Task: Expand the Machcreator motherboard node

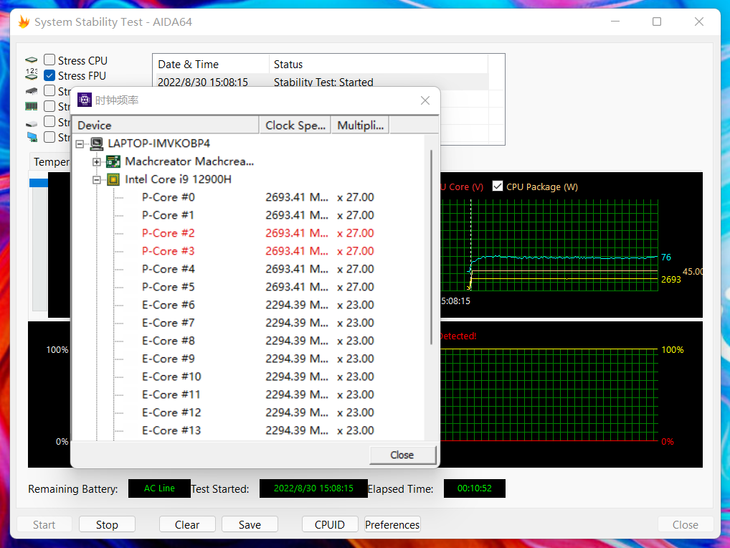Action: click(96, 162)
